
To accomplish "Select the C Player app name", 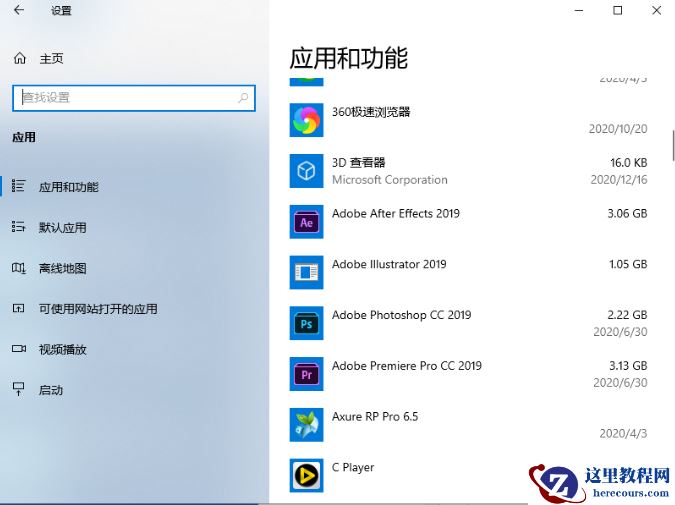I will coord(353,468).
